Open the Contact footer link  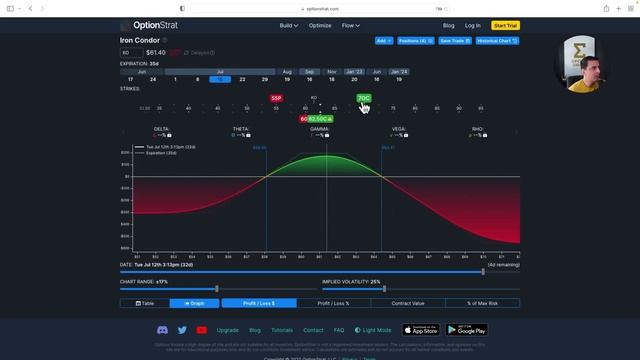[313, 330]
